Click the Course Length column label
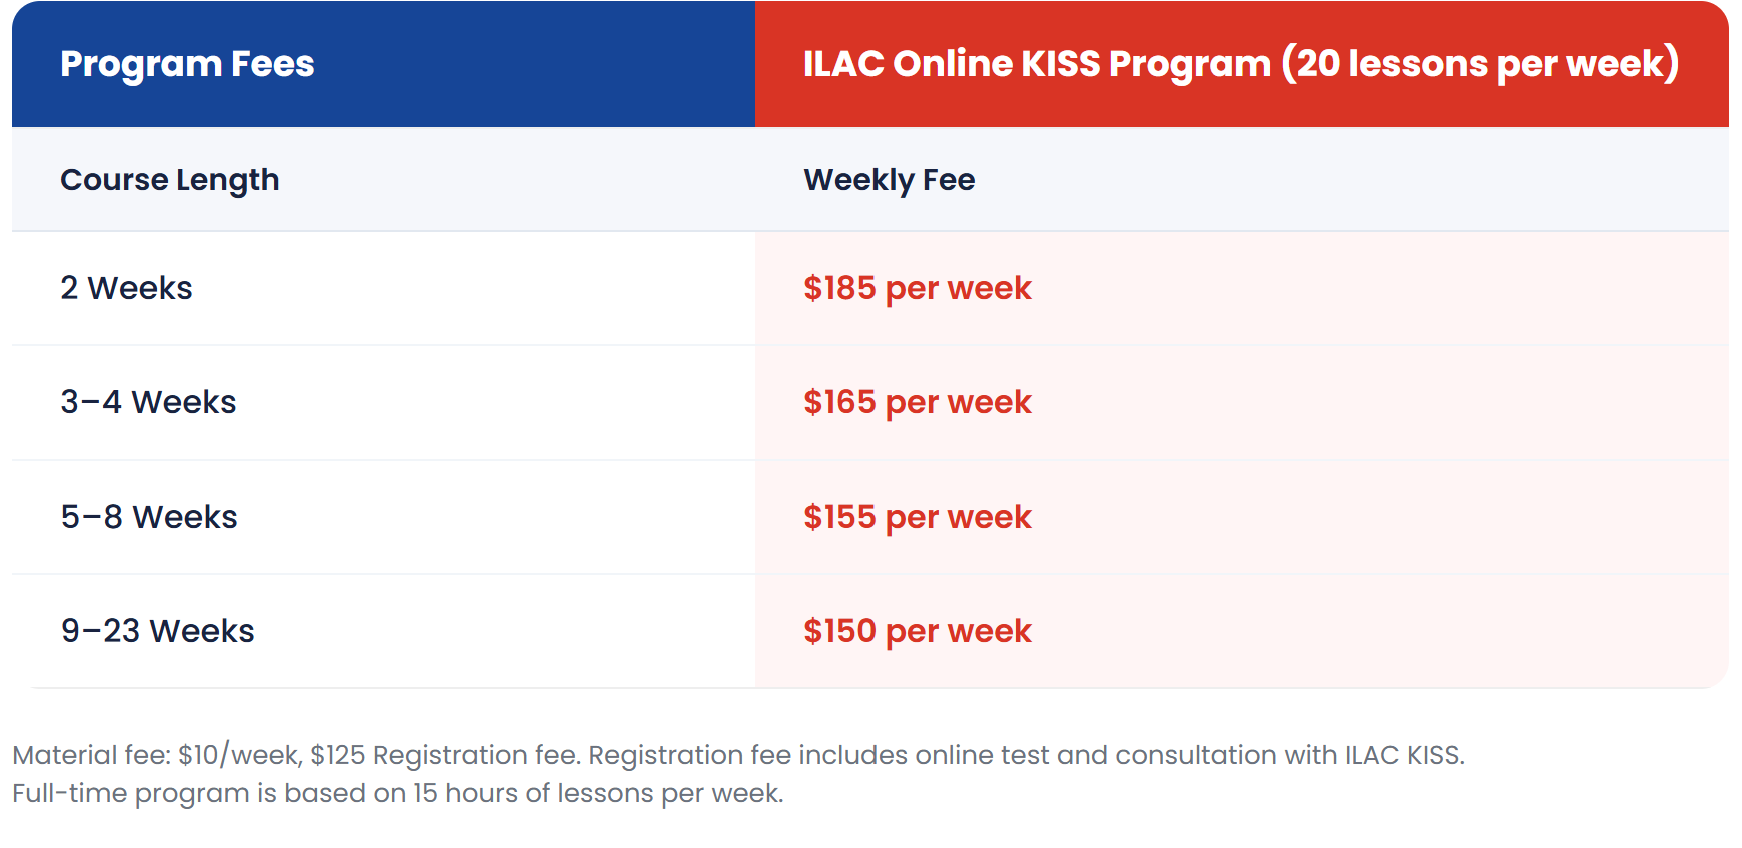The image size is (1742, 848). 170,180
